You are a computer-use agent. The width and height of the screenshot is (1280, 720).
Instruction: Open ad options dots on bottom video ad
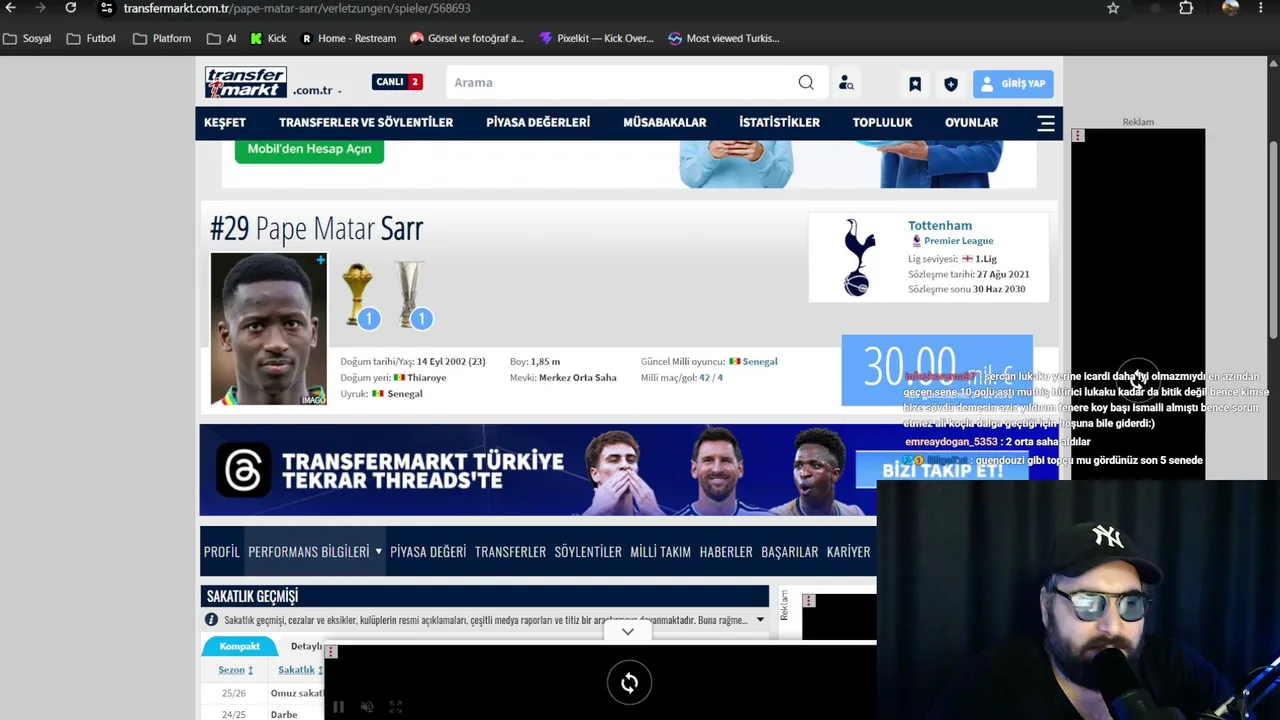pos(330,652)
